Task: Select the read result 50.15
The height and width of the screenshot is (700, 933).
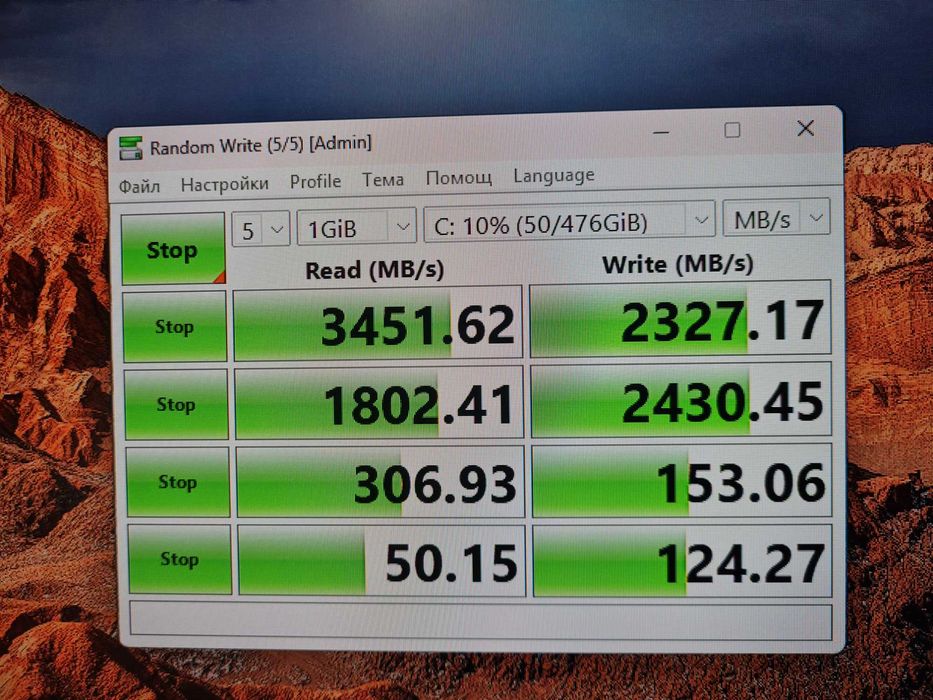Action: click(382, 560)
